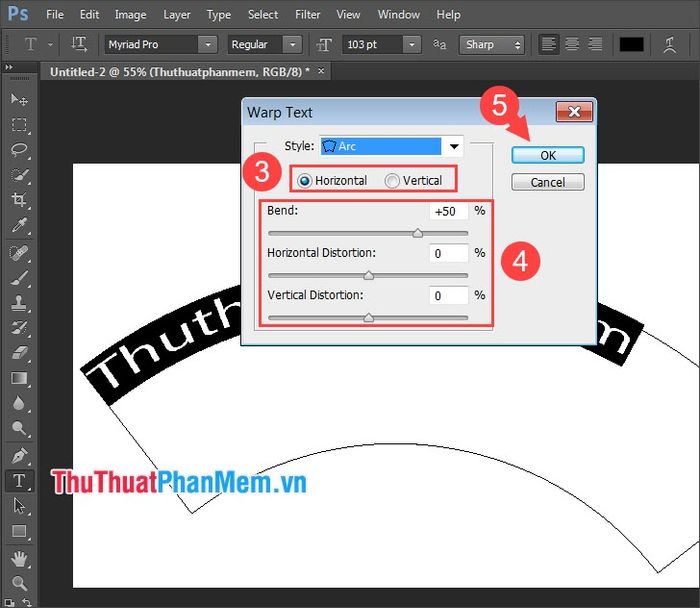Click the default colors icon at toolbox bottom
Viewport: 700px width, 608px height.
pyautogui.click(x=10, y=602)
